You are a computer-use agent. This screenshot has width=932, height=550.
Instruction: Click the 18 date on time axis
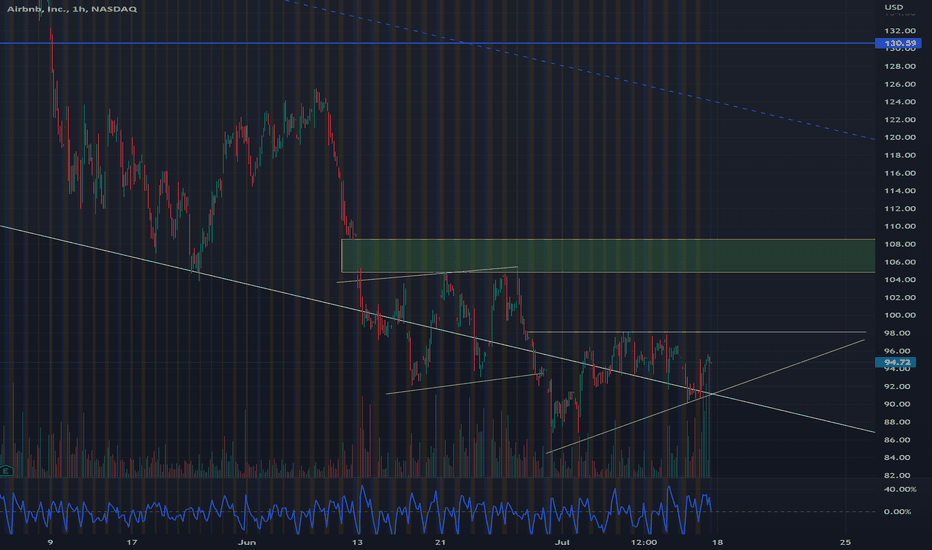[x=717, y=542]
